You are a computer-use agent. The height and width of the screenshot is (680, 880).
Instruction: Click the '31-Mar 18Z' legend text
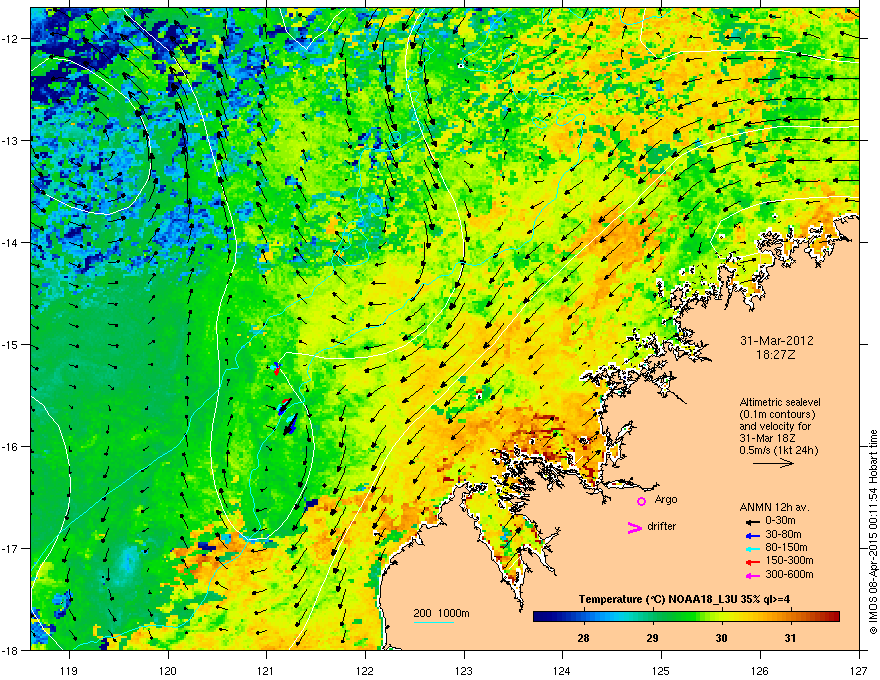pyautogui.click(x=767, y=438)
